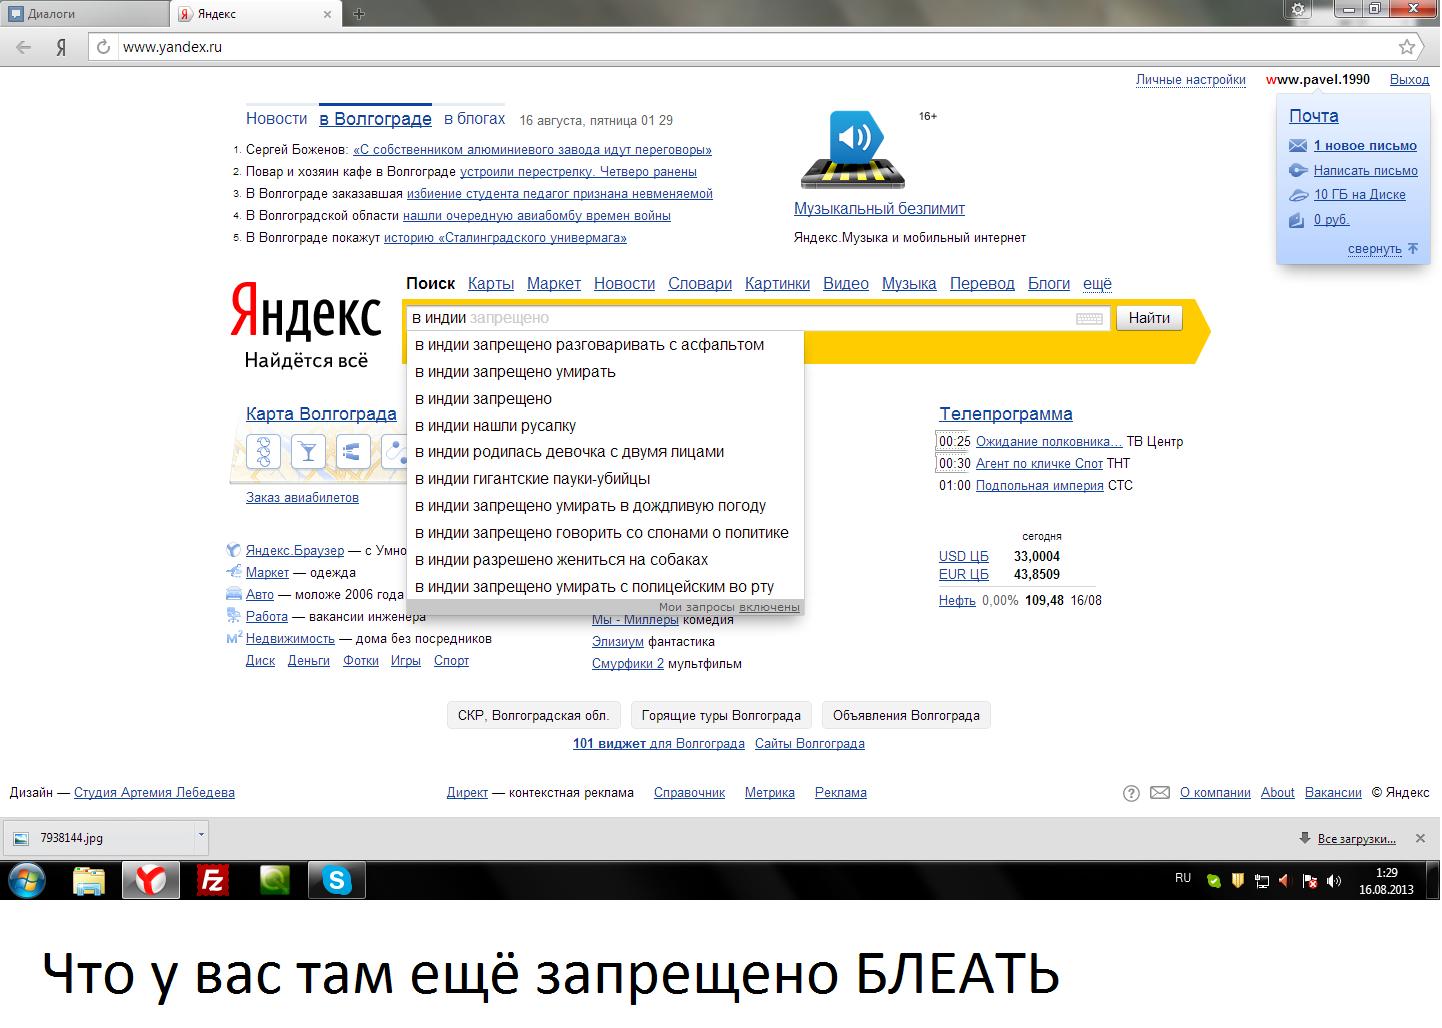Bookmark page with the star icon
Image resolution: width=1442 pixels, height=1028 pixels.
point(1407,47)
